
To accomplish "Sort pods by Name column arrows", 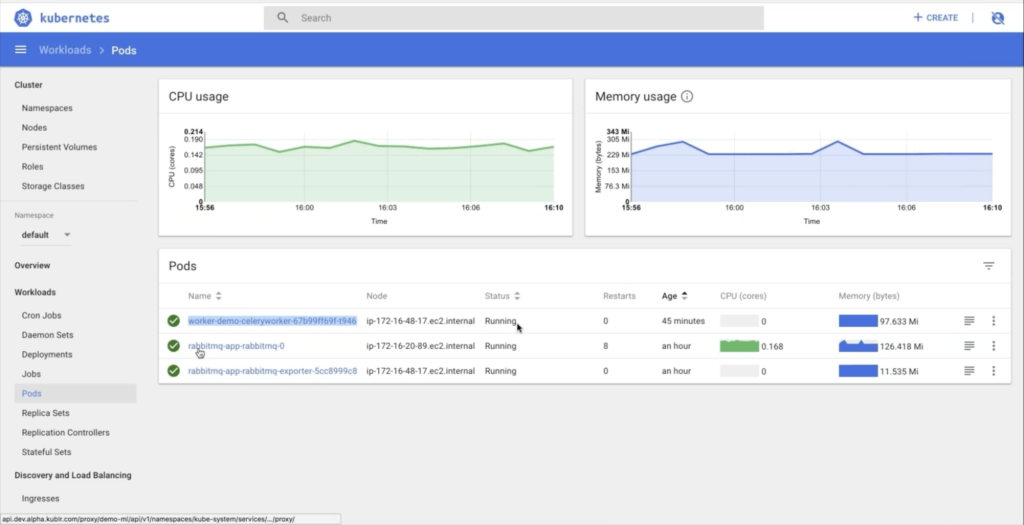I will [219, 296].
